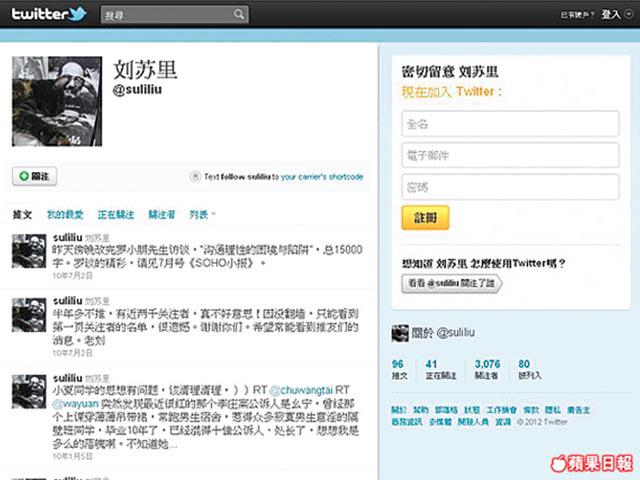Viewport: 640px width, 480px height.
Task: Click the phone icon before Text follow
Action: (x=196, y=176)
